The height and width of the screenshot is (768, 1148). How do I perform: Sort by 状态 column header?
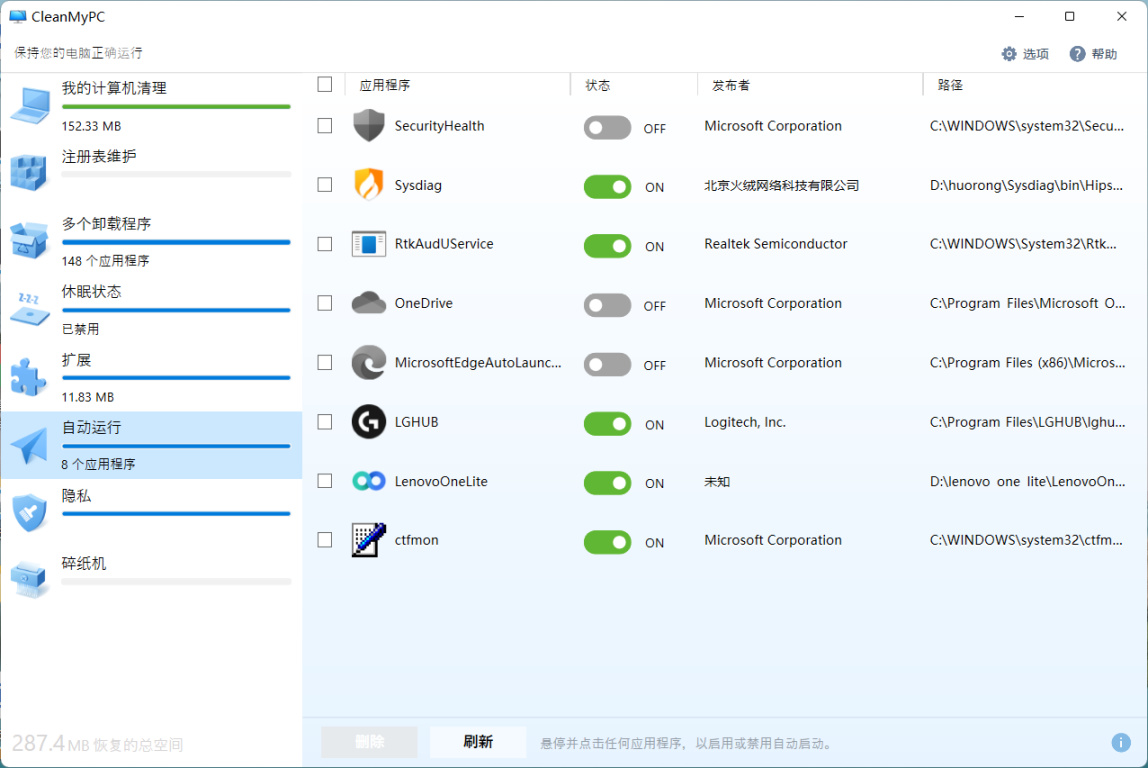pos(597,85)
